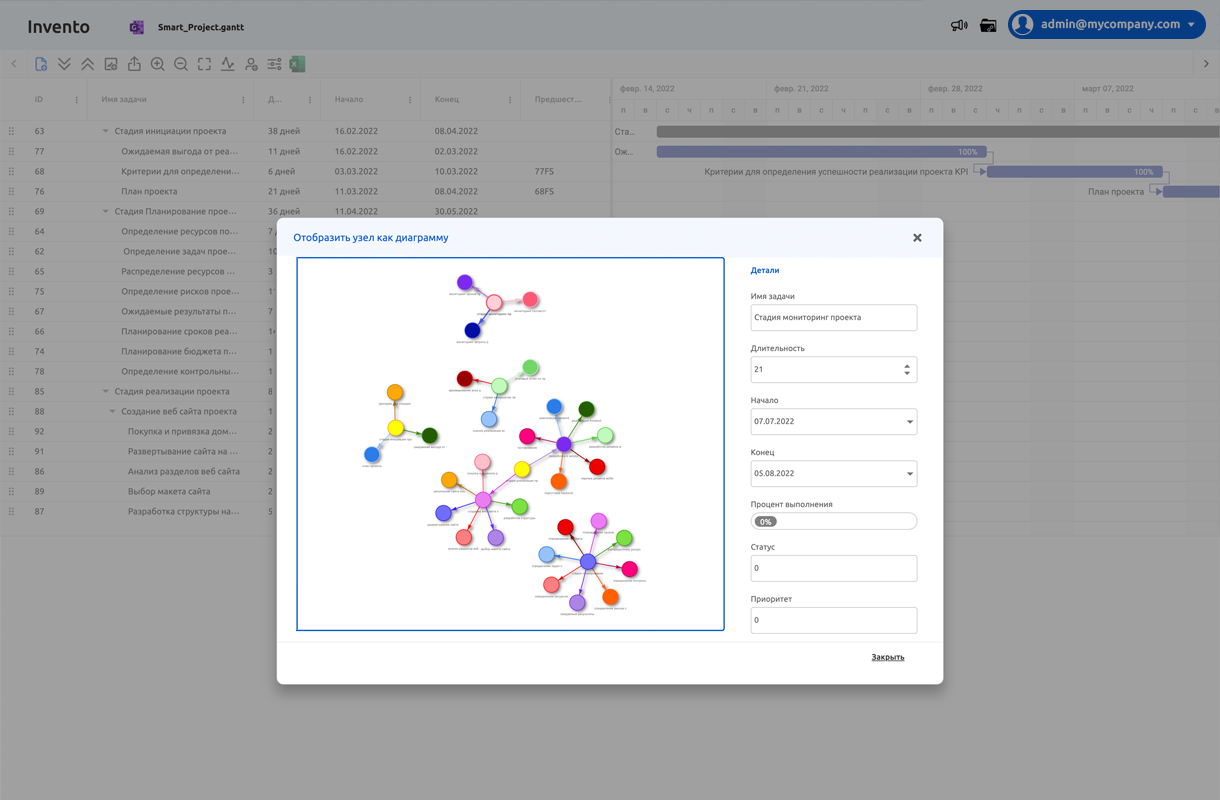Collapse the Стадия инициации проекта tree row
The width and height of the screenshot is (1220, 800).
(106, 131)
